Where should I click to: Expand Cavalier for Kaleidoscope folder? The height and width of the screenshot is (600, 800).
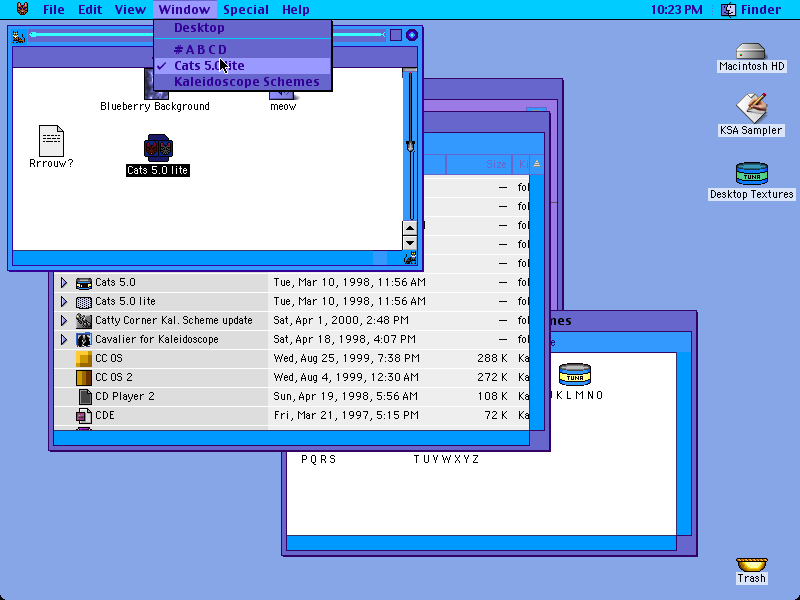[x=64, y=339]
